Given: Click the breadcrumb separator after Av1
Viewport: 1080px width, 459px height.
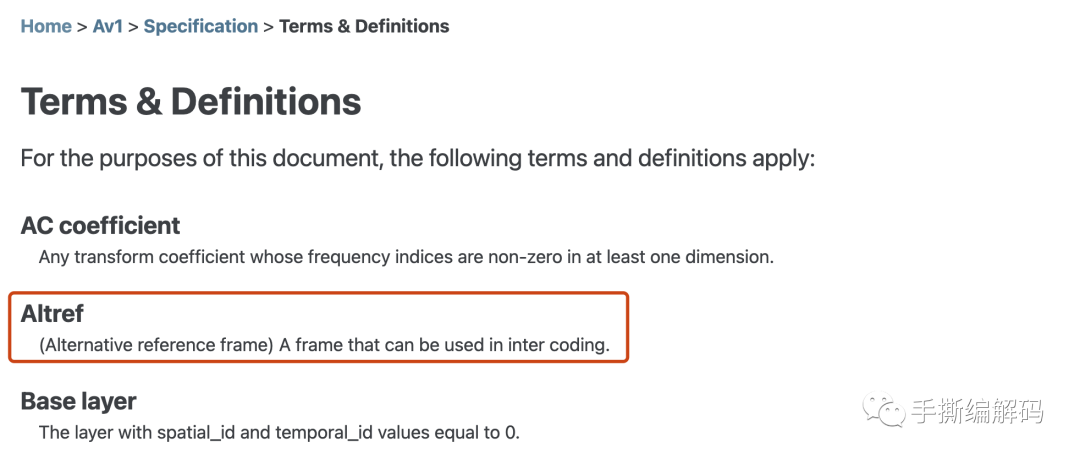Looking at the screenshot, I should [x=133, y=27].
